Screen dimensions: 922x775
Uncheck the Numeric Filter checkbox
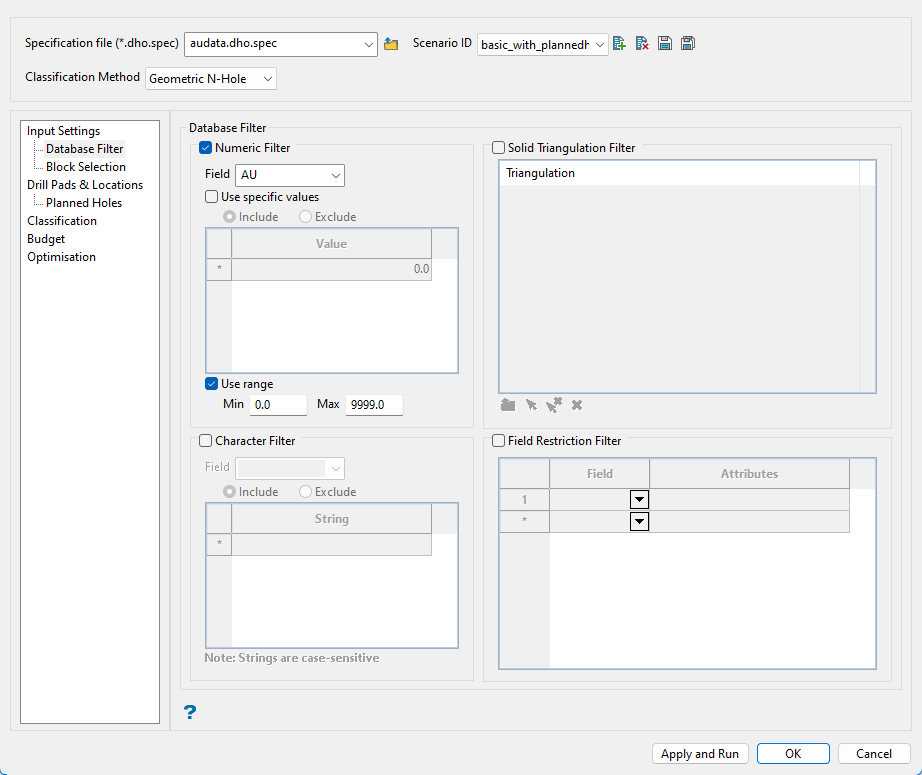click(x=206, y=148)
